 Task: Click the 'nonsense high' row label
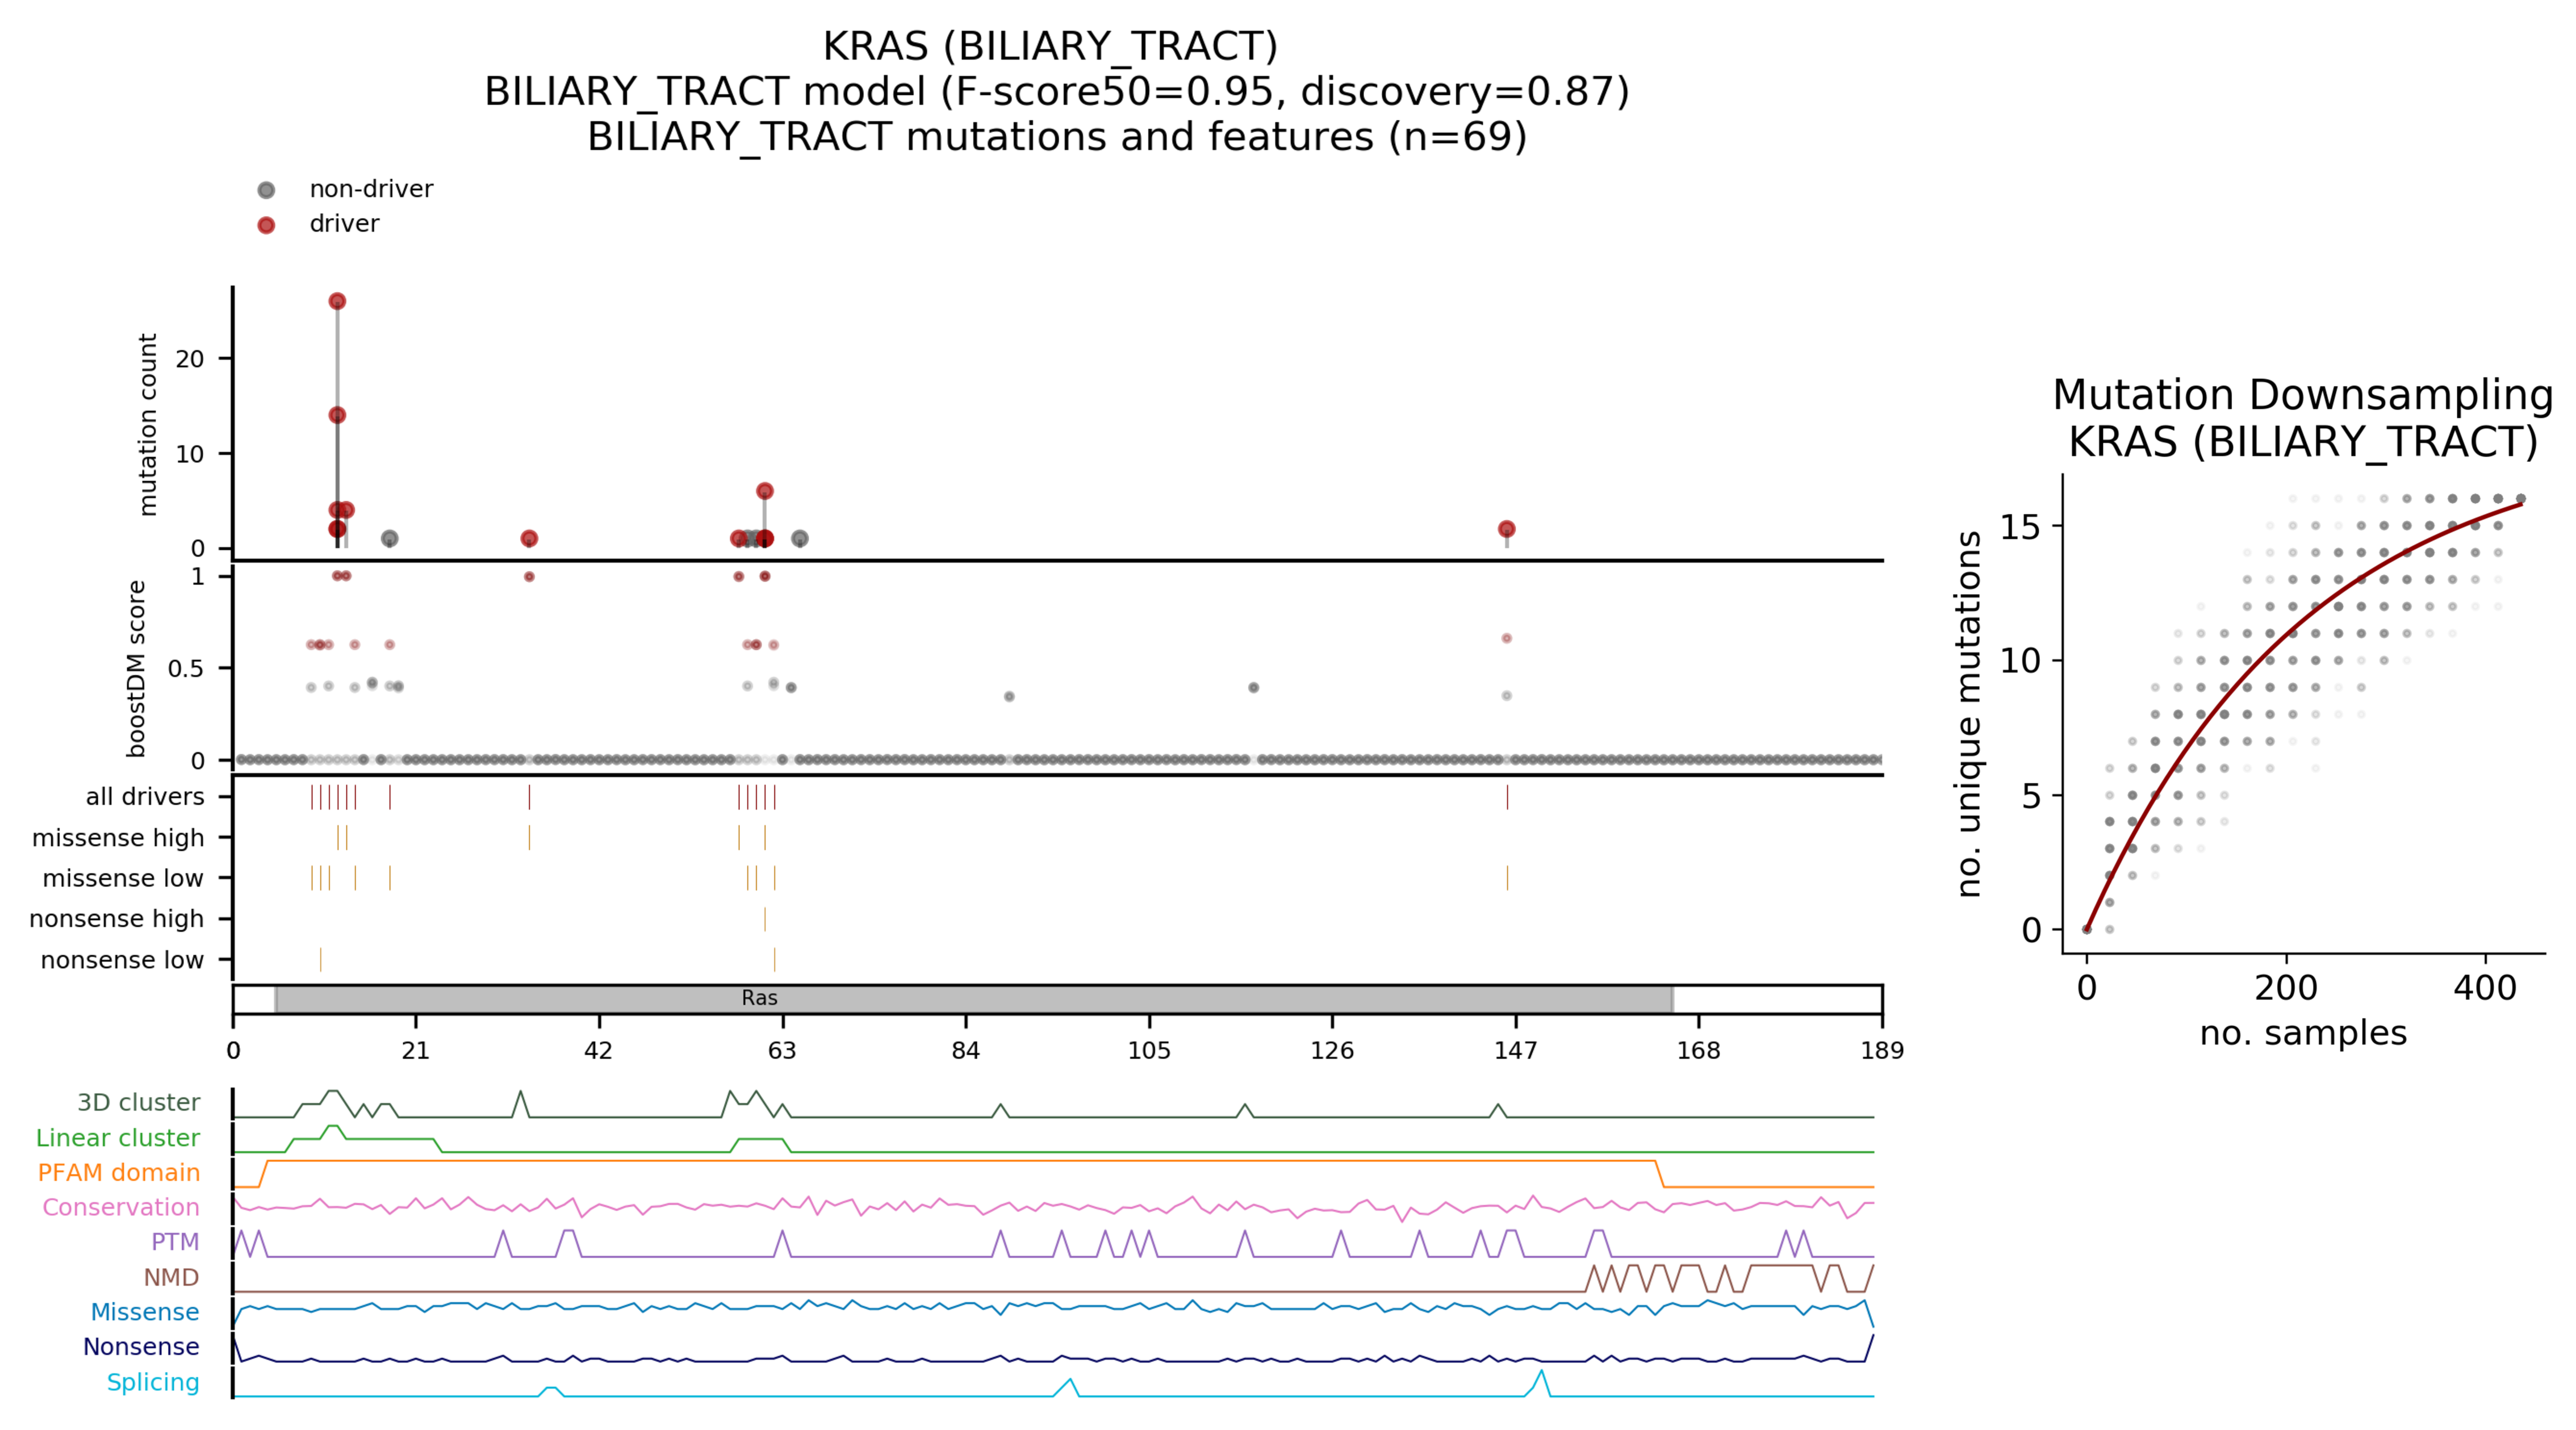tap(116, 918)
